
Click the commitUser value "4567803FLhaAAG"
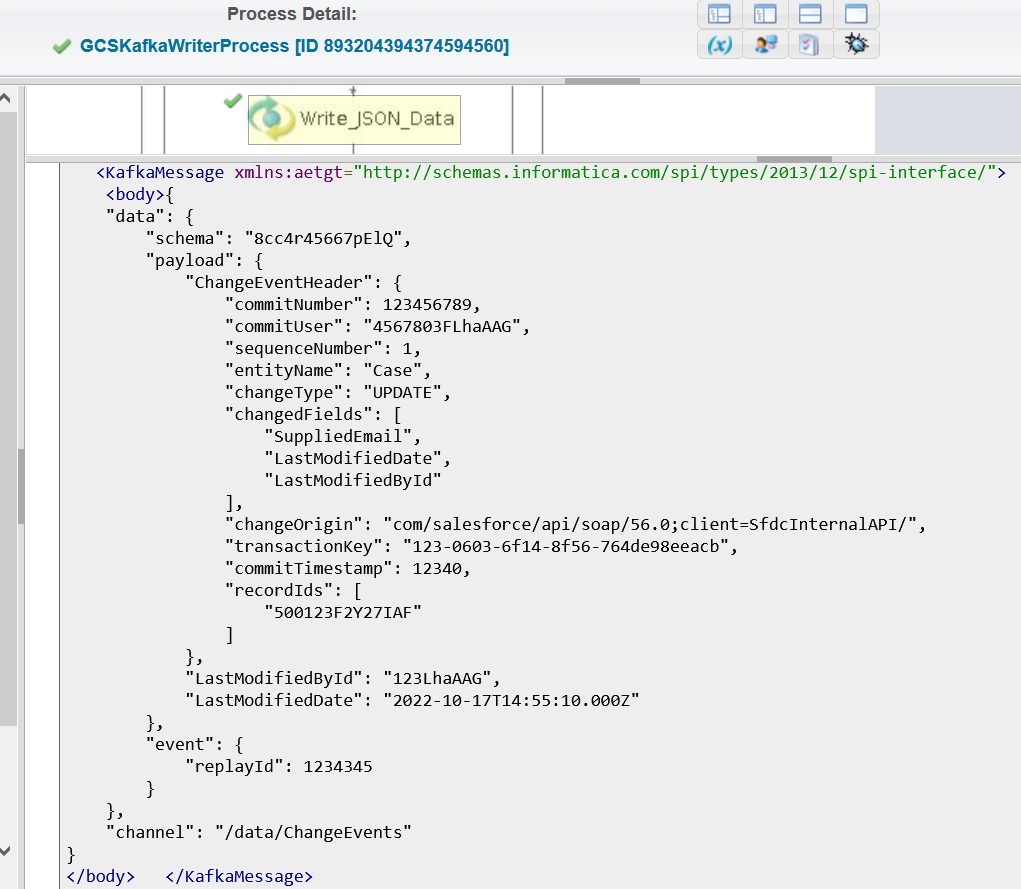pos(443,326)
